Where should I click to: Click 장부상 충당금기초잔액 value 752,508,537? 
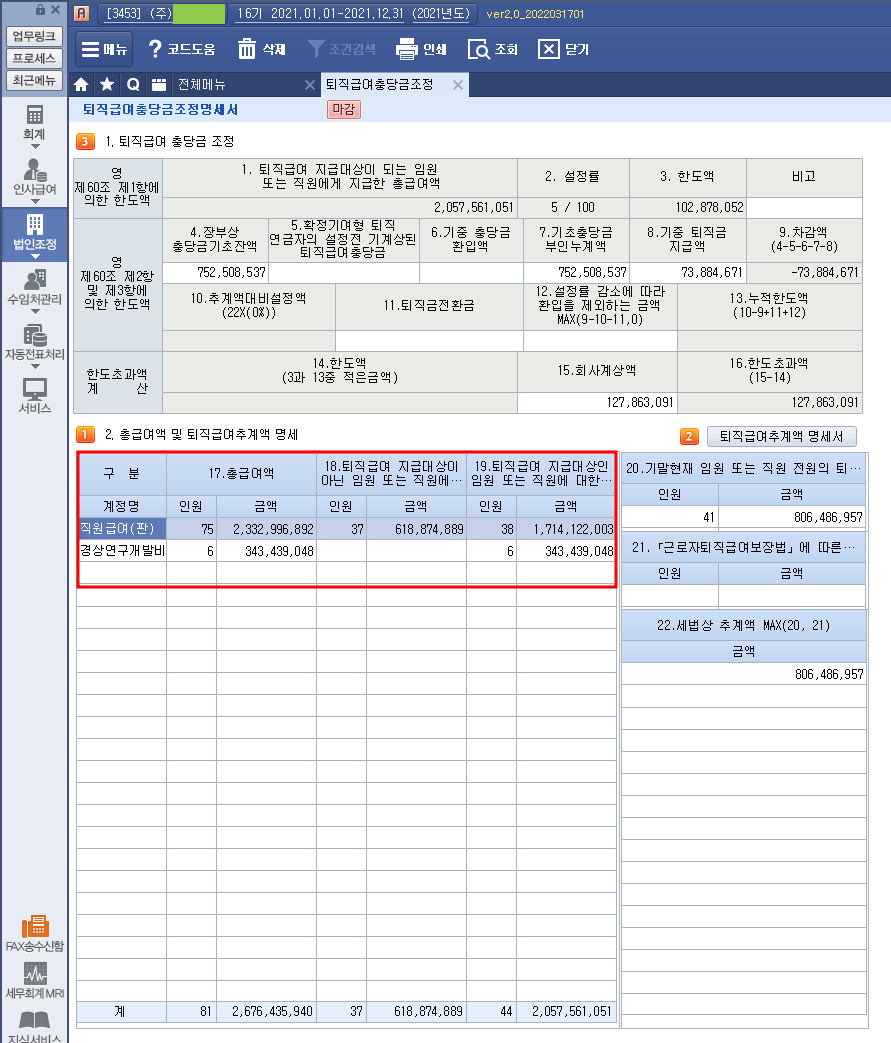click(216, 273)
